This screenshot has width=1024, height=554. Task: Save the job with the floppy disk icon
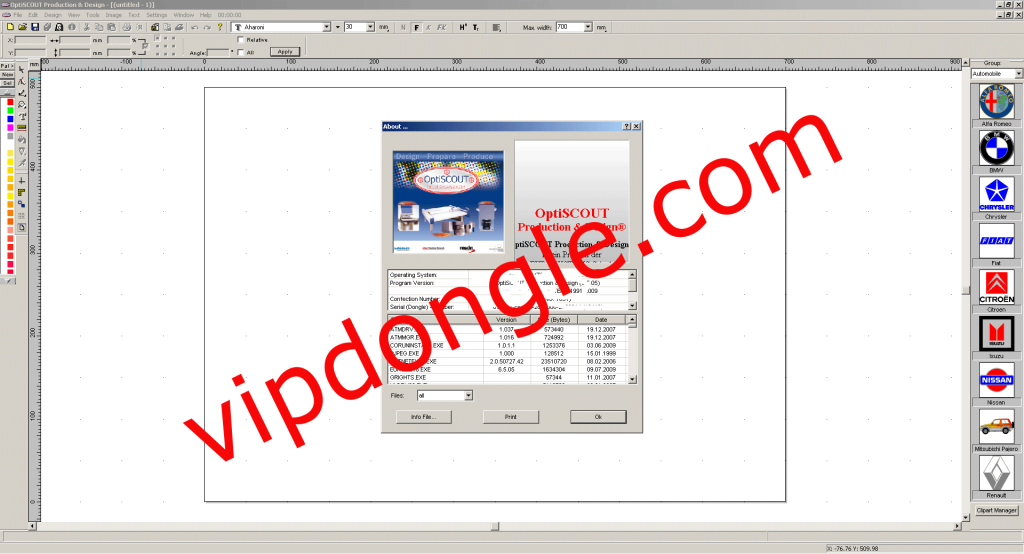click(35, 27)
